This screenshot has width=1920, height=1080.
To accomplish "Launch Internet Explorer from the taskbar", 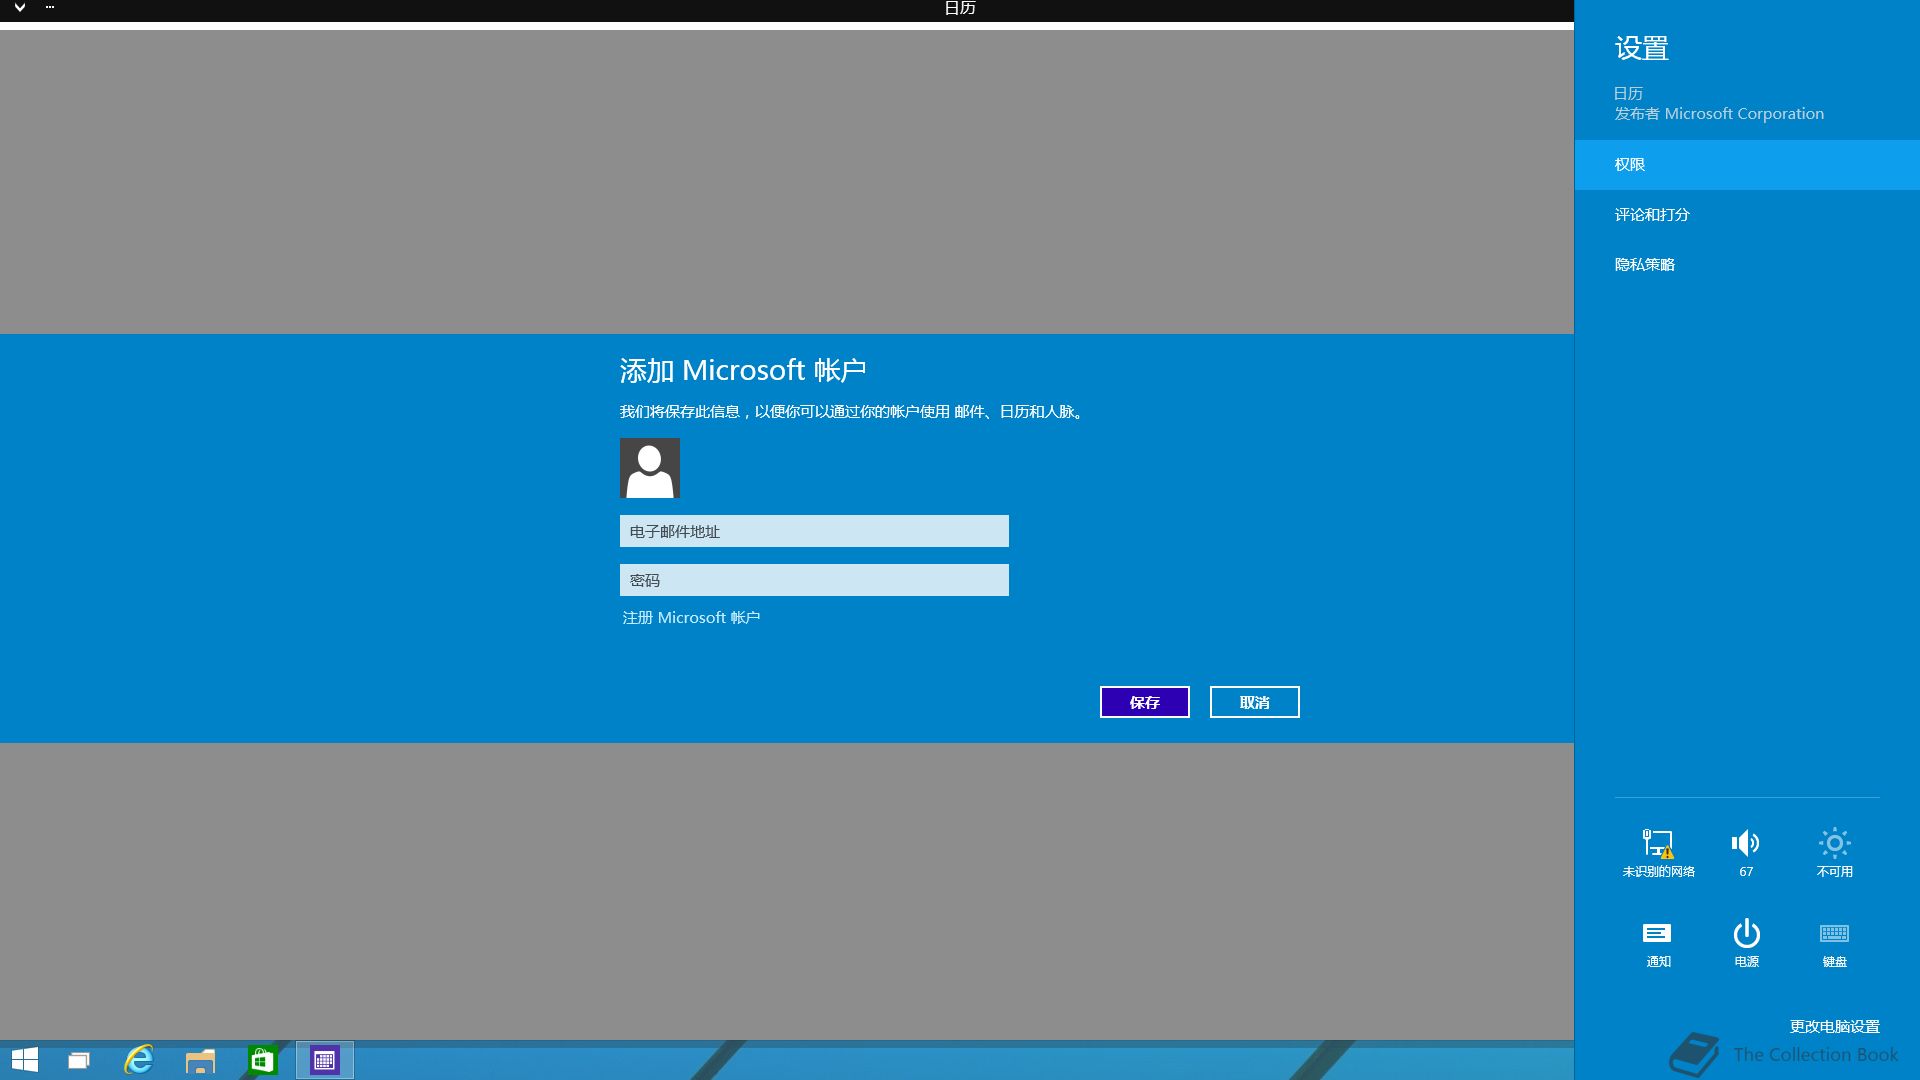I will tap(139, 1060).
